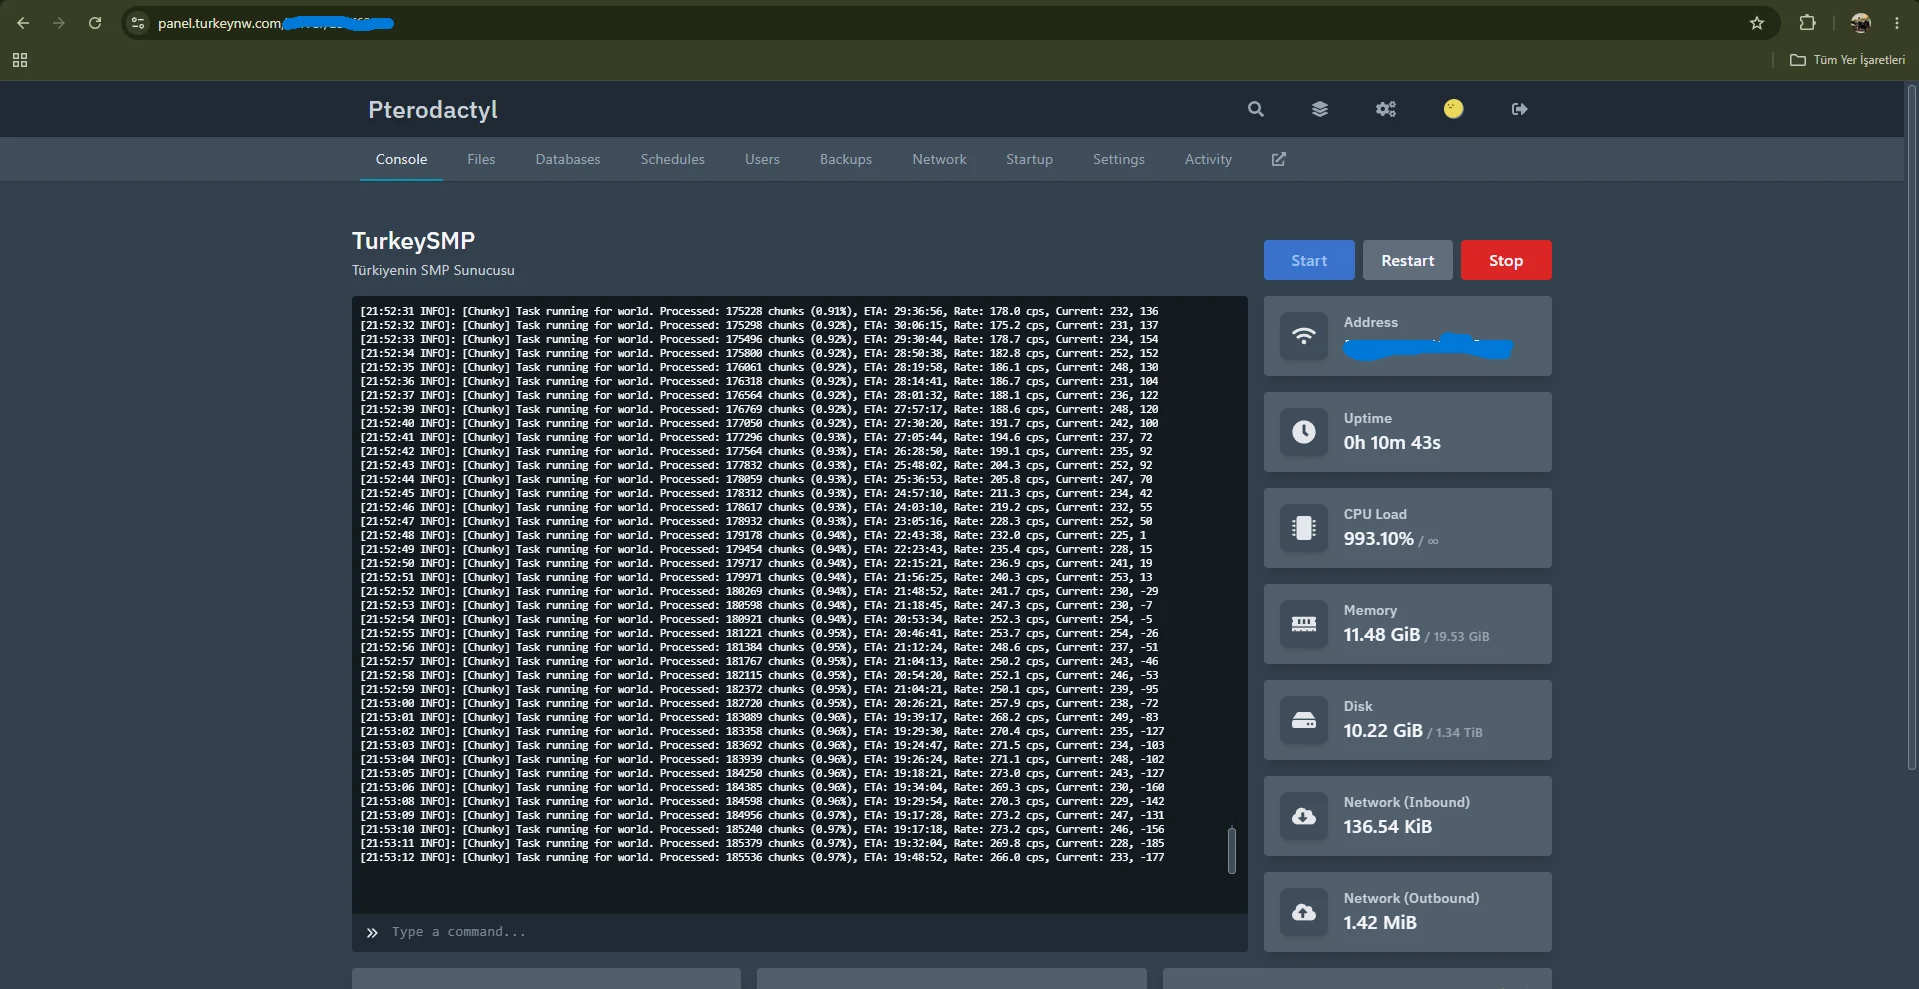This screenshot has height=989, width=1919.
Task: Click the command prompt chevrons icon
Action: pos(372,933)
